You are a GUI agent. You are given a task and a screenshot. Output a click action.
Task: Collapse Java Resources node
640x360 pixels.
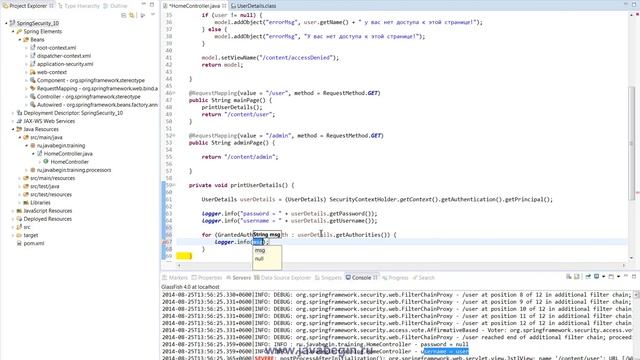pos(13,129)
